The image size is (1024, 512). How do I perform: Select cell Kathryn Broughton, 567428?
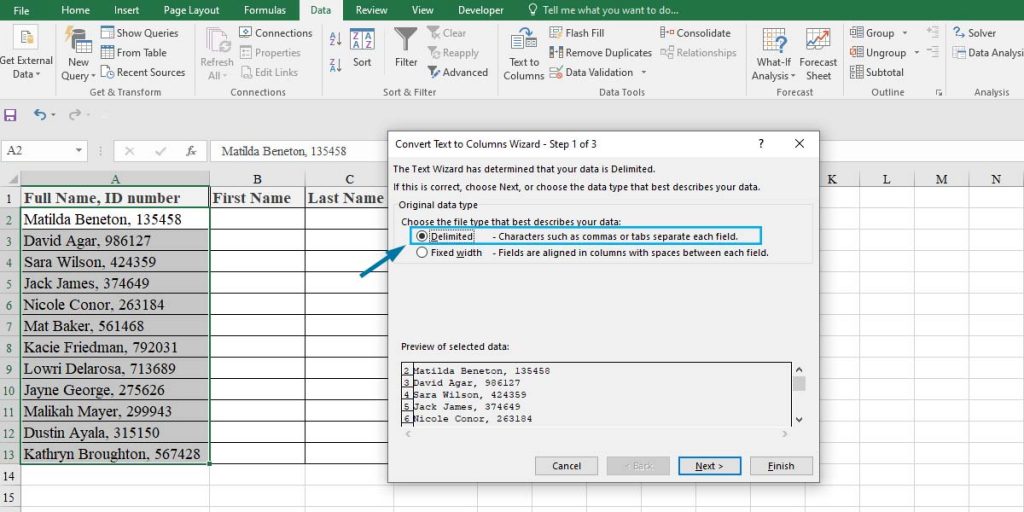tap(115, 453)
